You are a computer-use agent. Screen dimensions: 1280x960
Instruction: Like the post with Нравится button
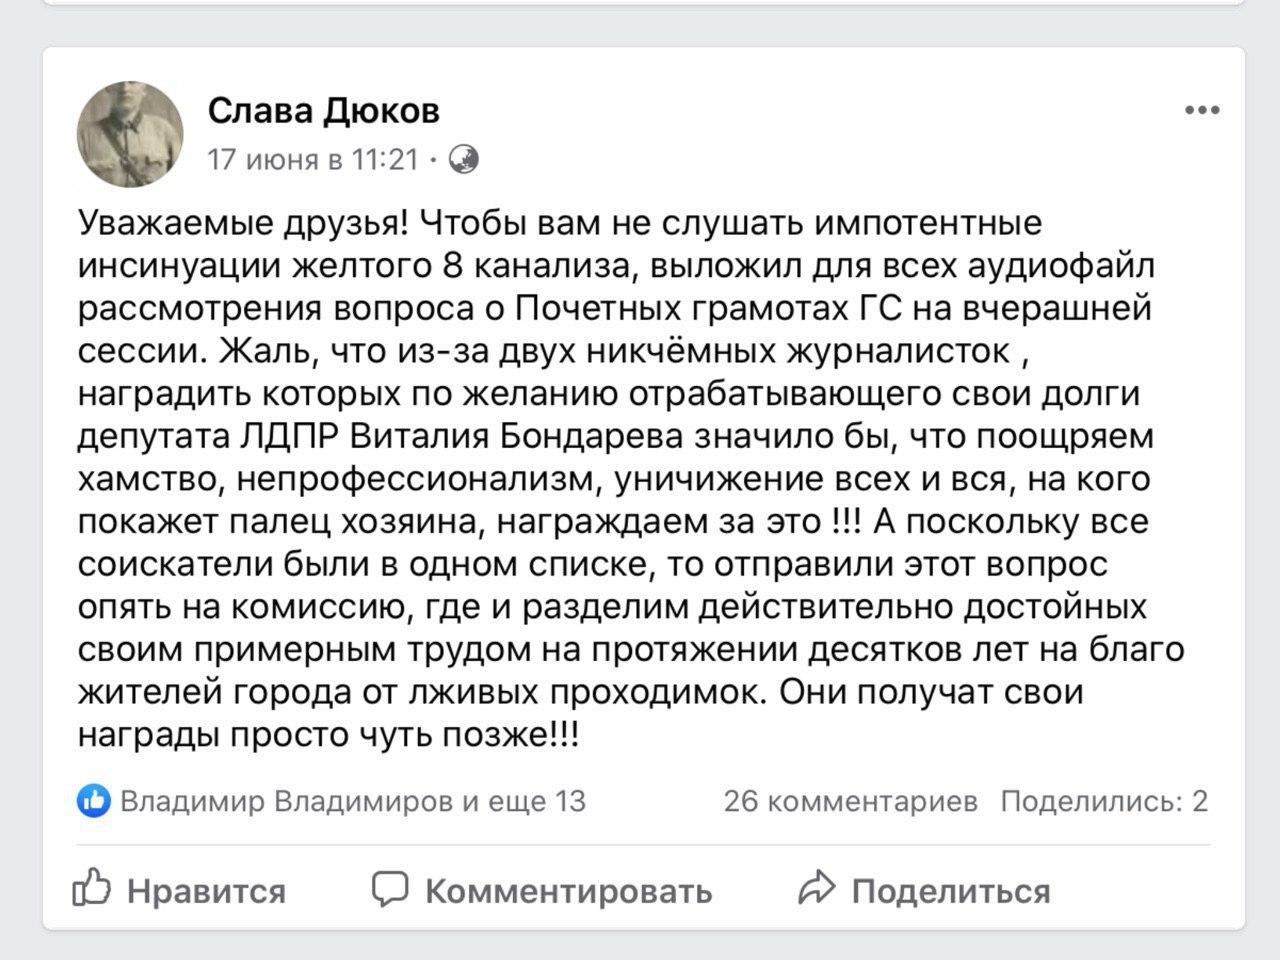click(180, 889)
